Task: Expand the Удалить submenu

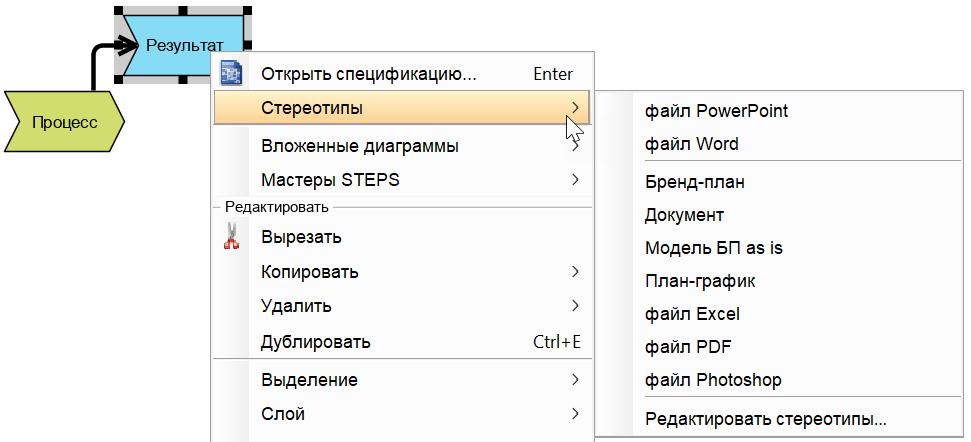Action: [296, 306]
